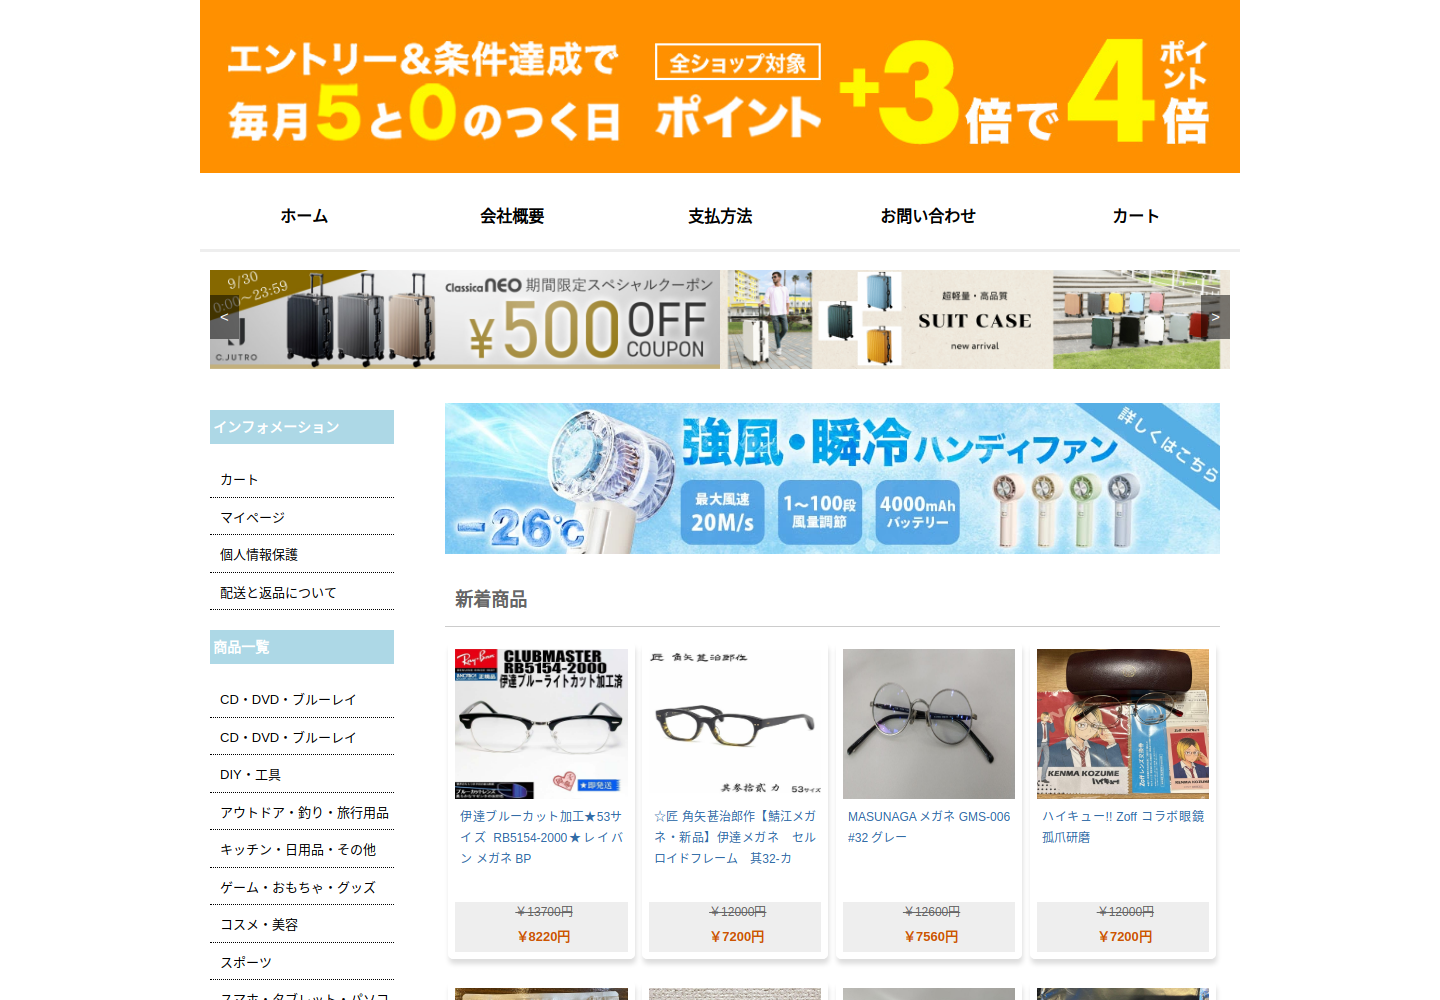The height and width of the screenshot is (1000, 1440).
Task: Open the ハイキュー Kenma Kozume glasses image
Action: click(x=1123, y=724)
